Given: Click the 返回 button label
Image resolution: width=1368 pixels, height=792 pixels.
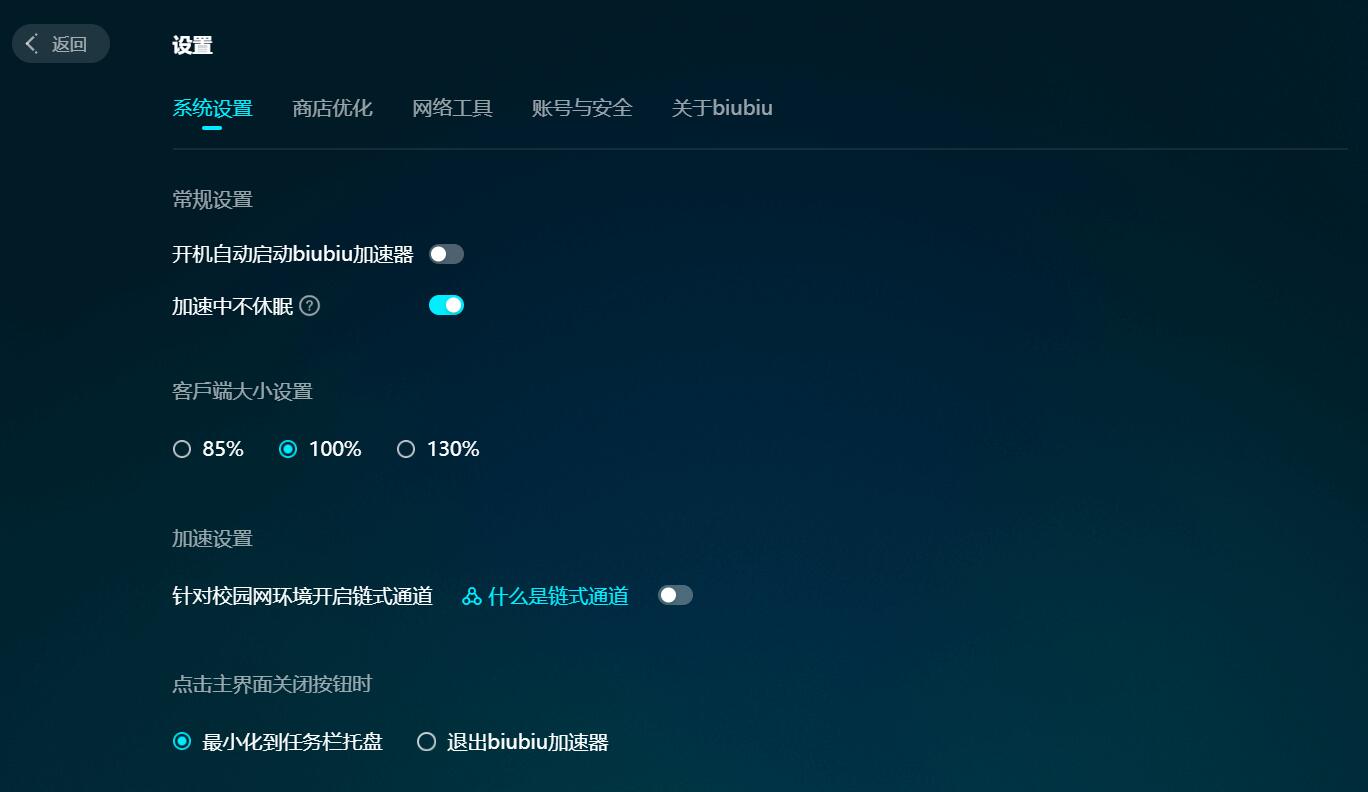Looking at the screenshot, I should [69, 44].
